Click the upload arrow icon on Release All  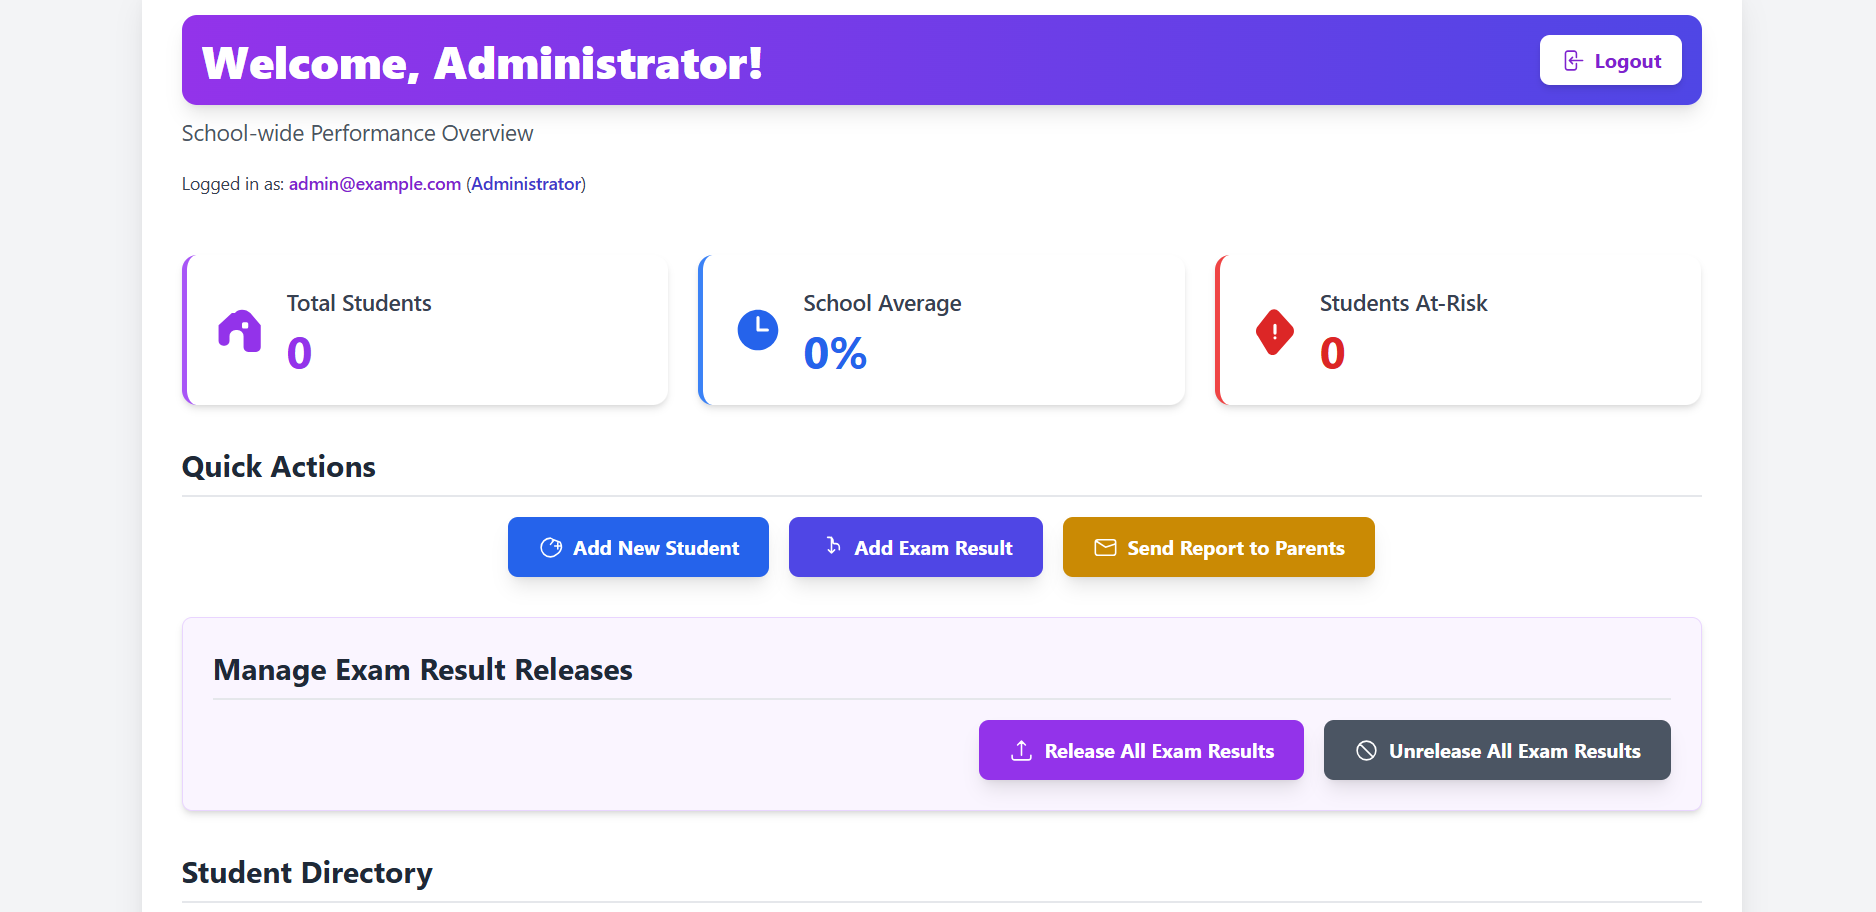coord(1021,751)
